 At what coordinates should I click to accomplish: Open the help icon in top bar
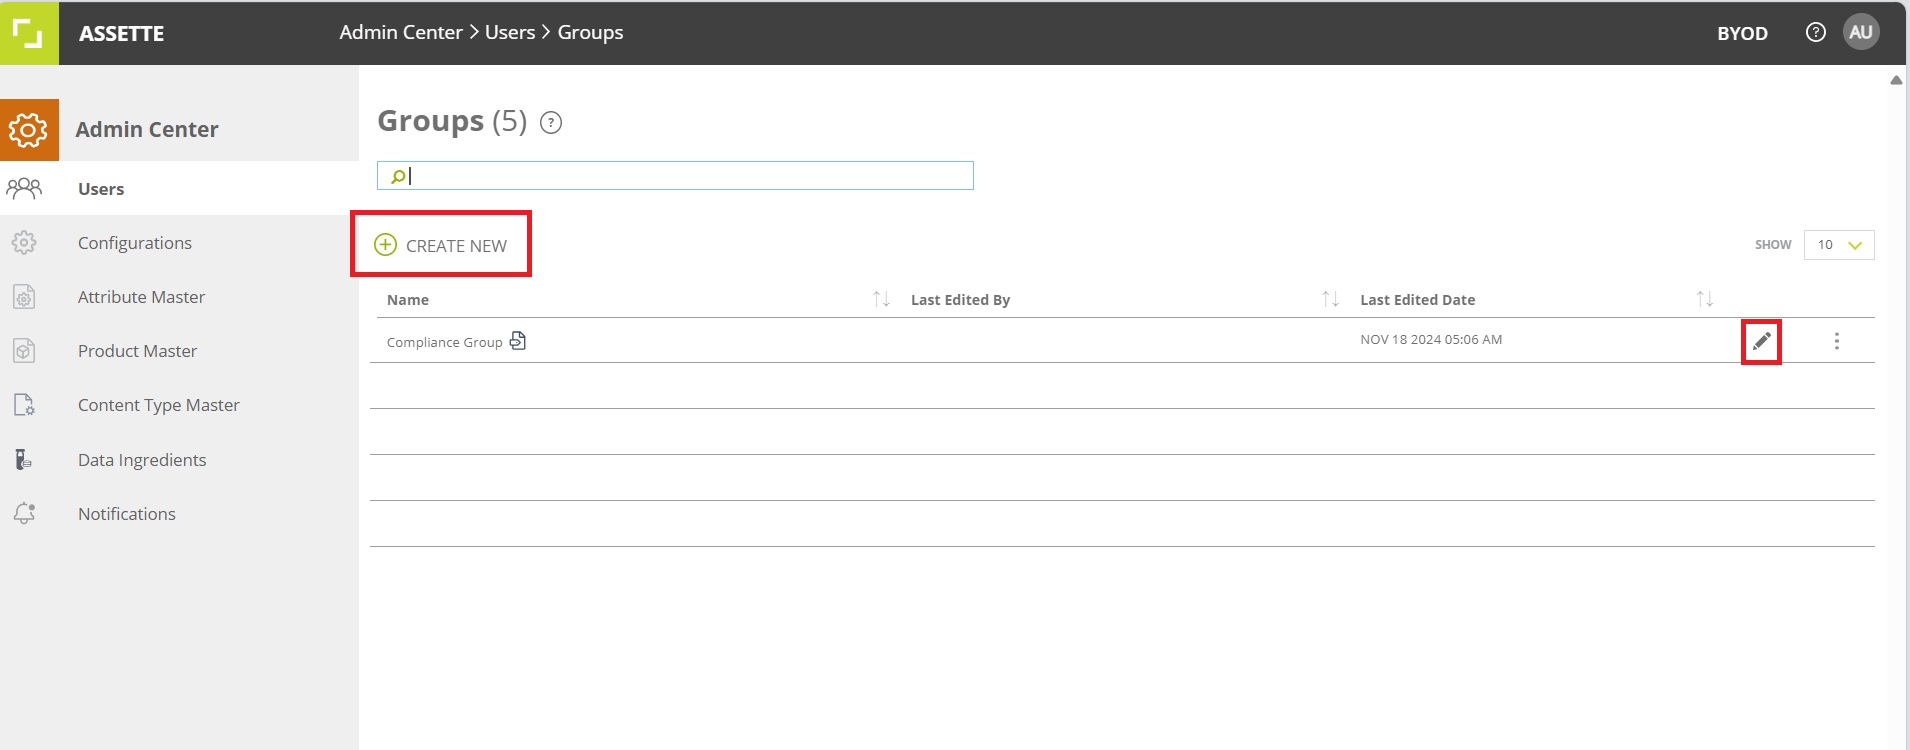[x=1815, y=32]
